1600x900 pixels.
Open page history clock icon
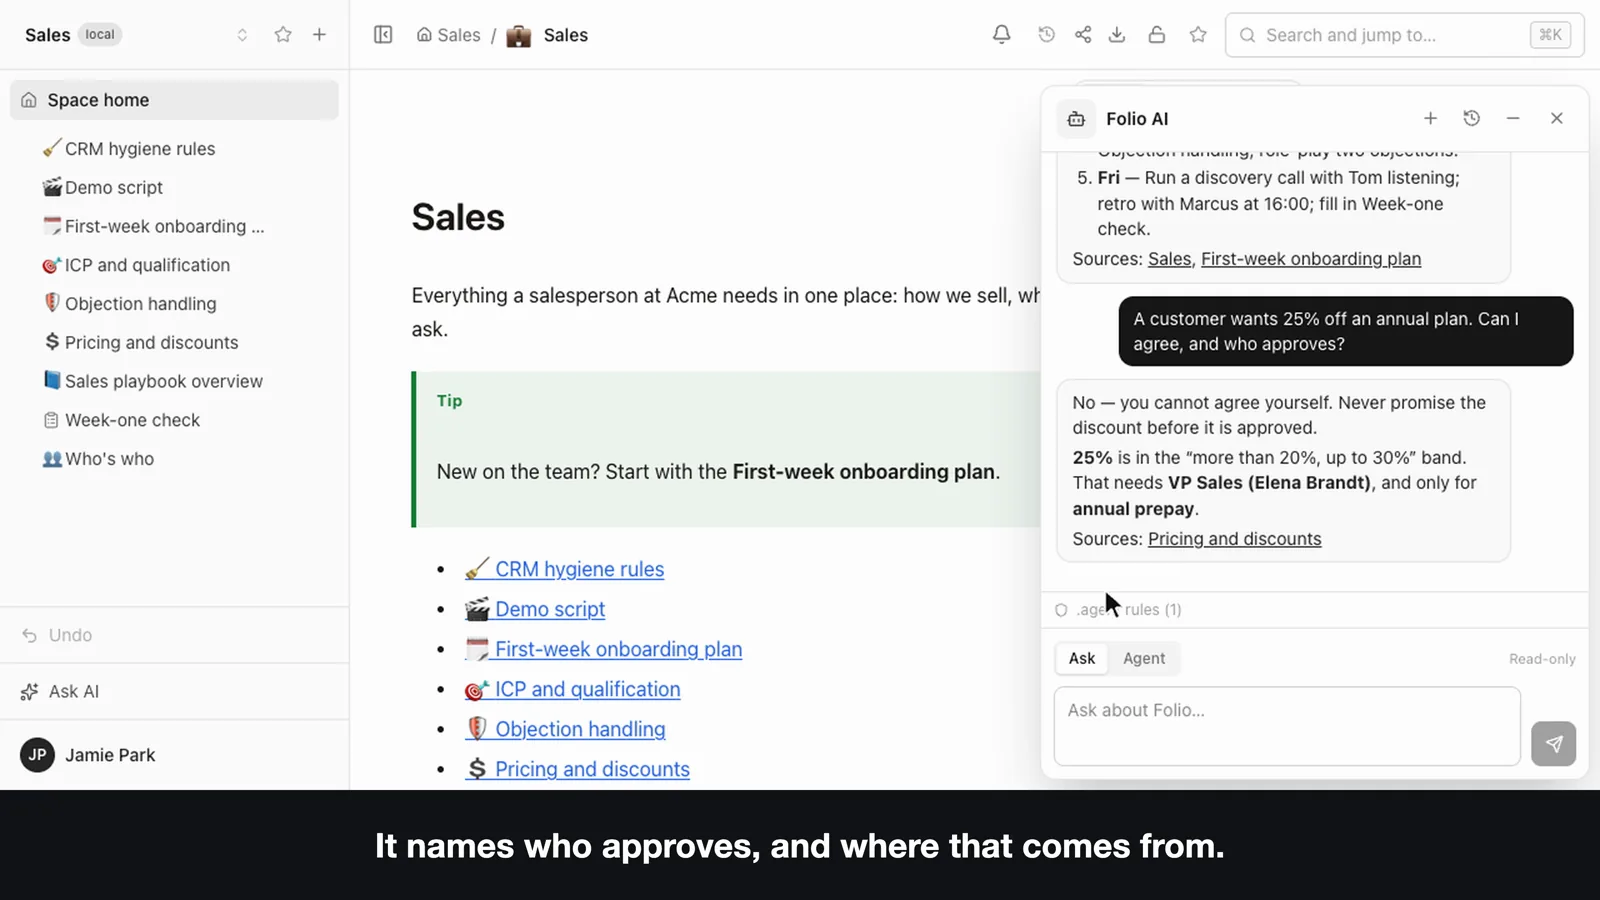[1046, 35]
